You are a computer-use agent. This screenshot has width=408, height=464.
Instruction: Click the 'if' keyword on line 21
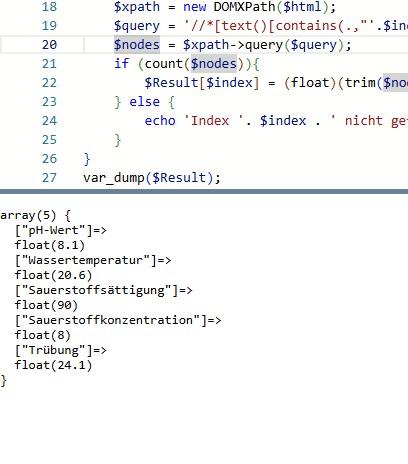(x=121, y=64)
